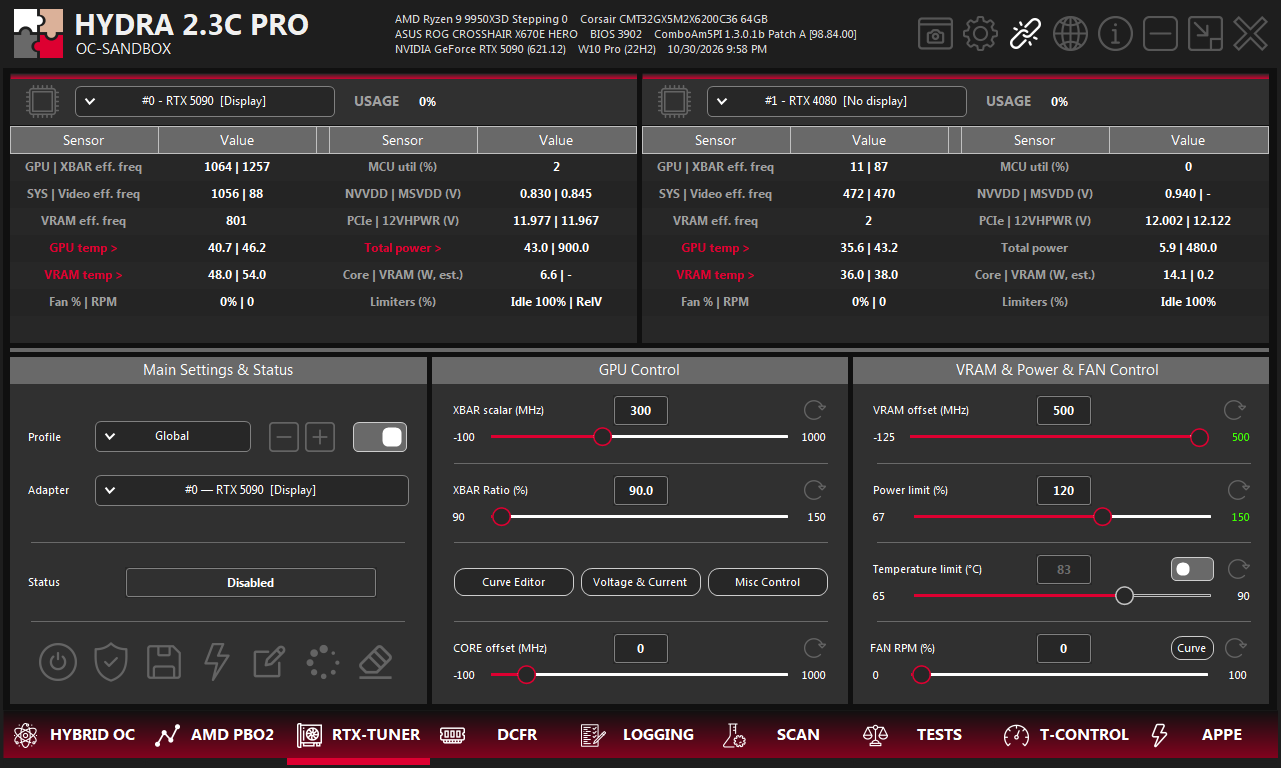Viewport: 1281px width, 768px height.
Task: Enable the Temperature limit switch
Action: click(1192, 569)
